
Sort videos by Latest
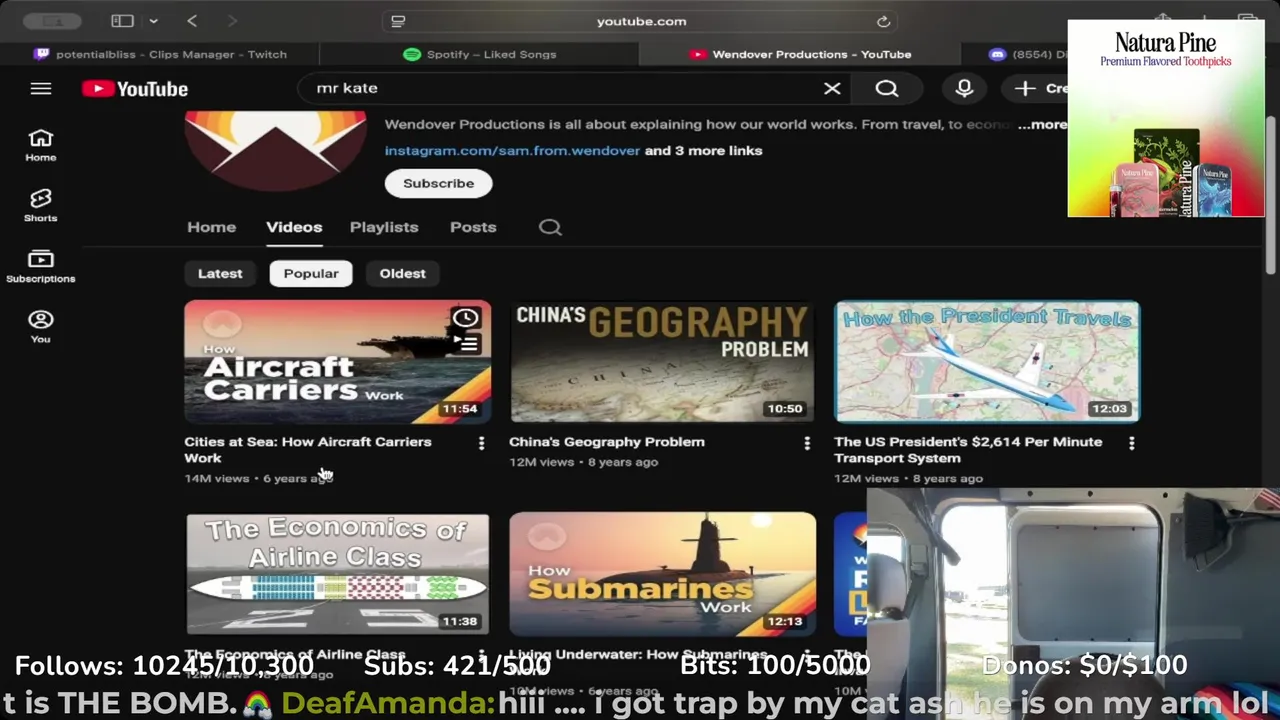tap(220, 273)
